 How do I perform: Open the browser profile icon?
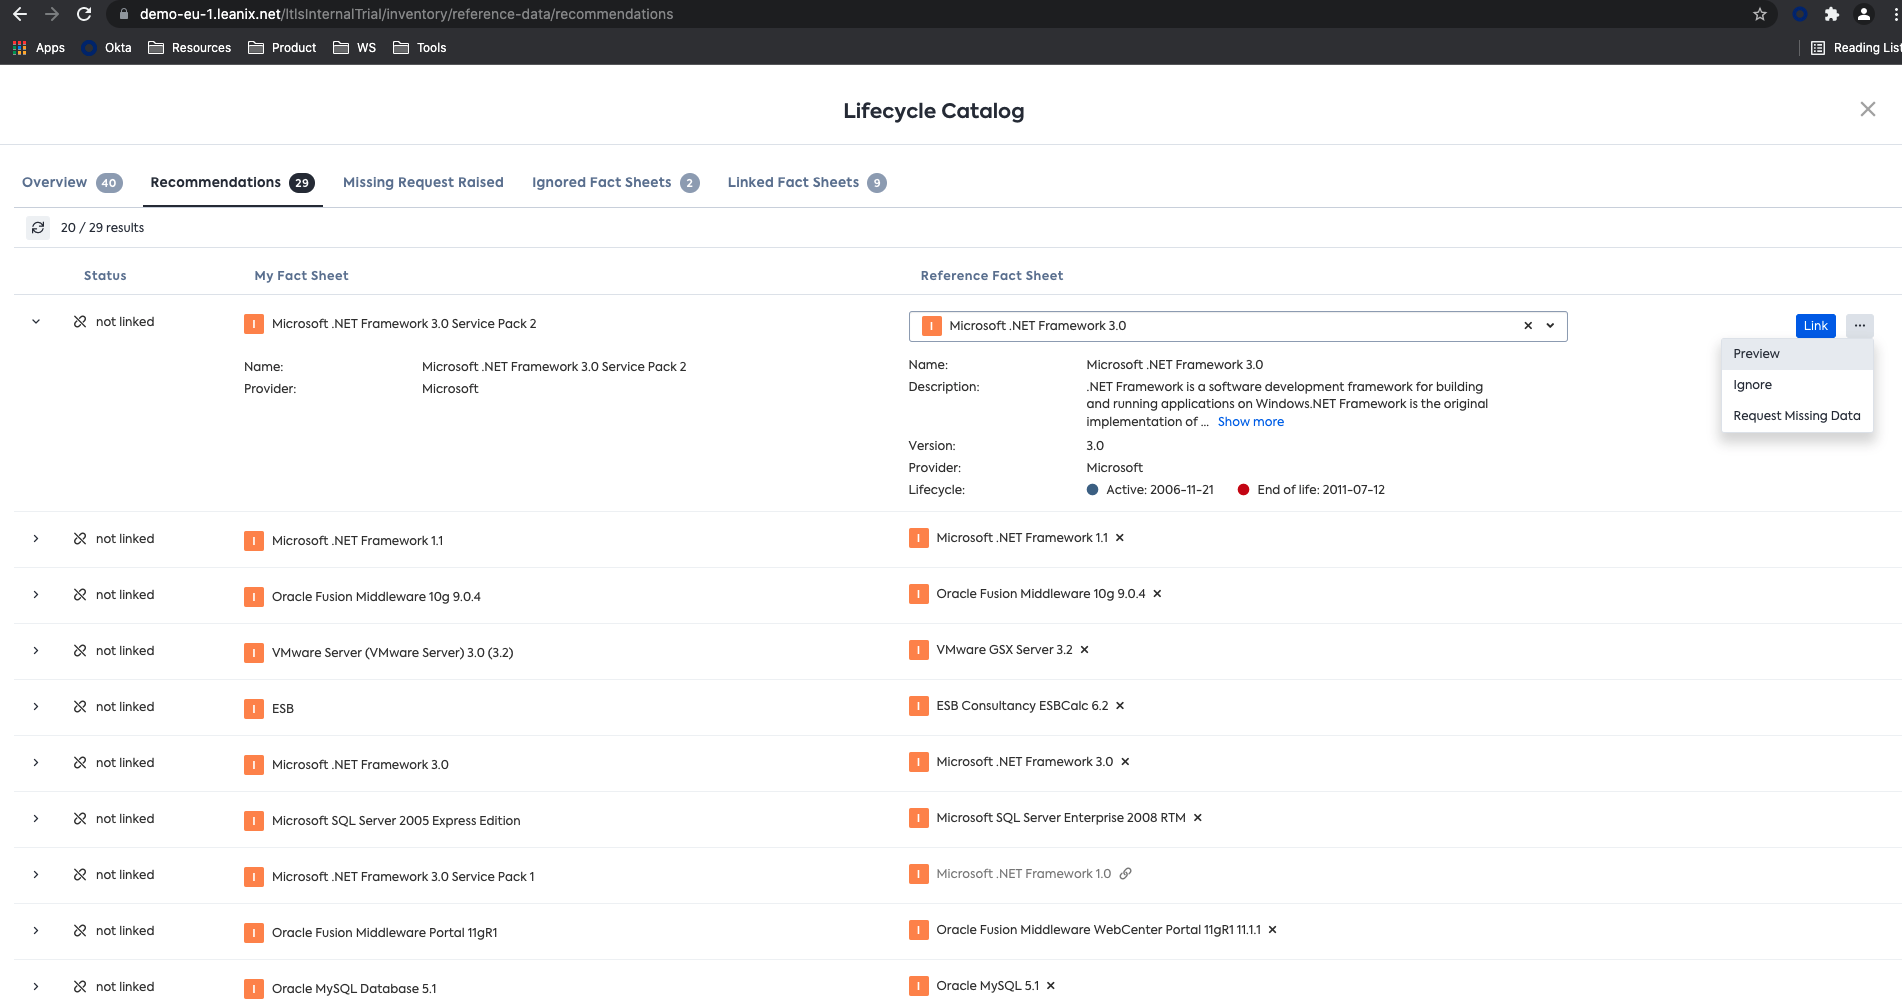click(1864, 14)
